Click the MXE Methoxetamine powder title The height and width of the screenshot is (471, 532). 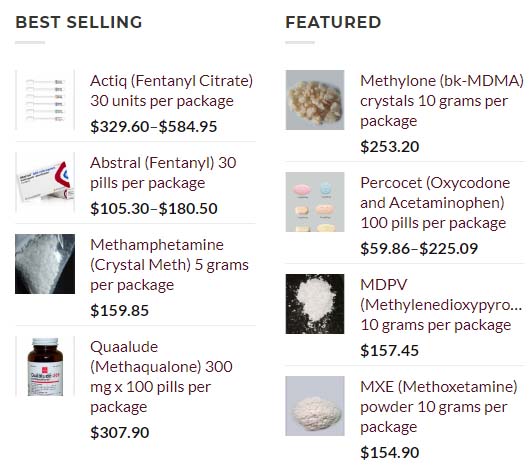pyautogui.click(x=439, y=407)
